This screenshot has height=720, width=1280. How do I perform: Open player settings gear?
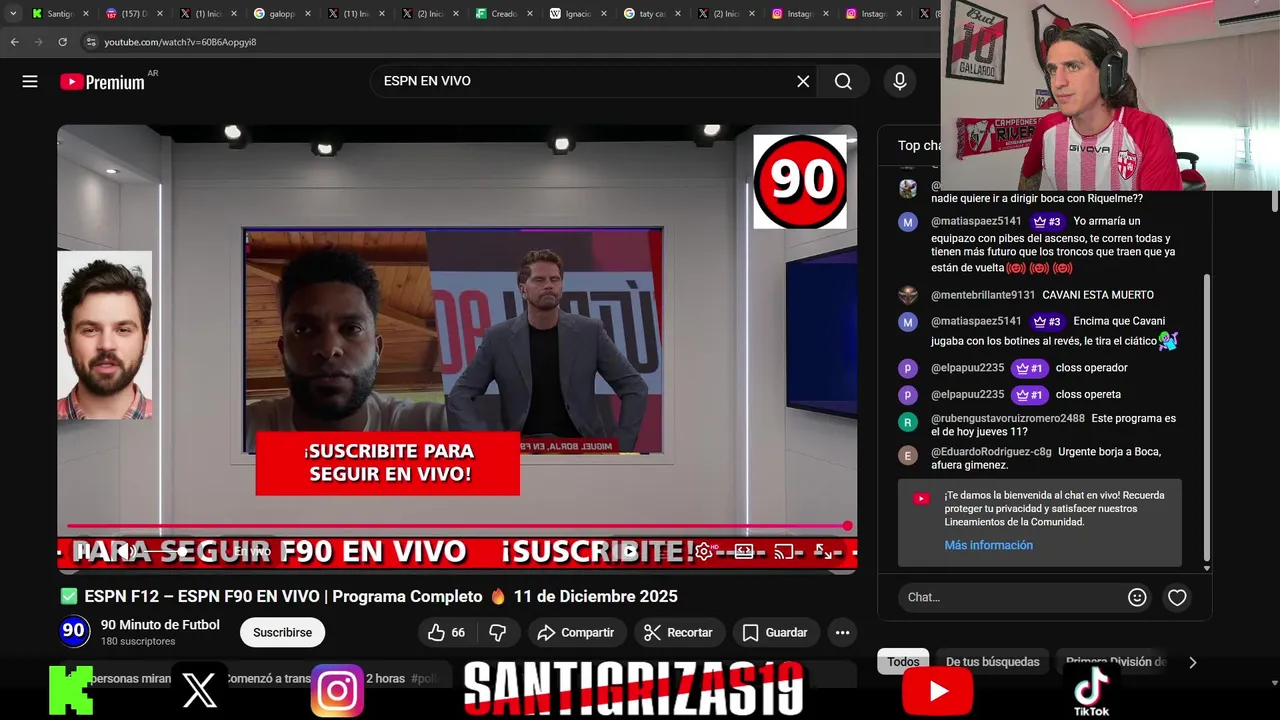pos(705,551)
